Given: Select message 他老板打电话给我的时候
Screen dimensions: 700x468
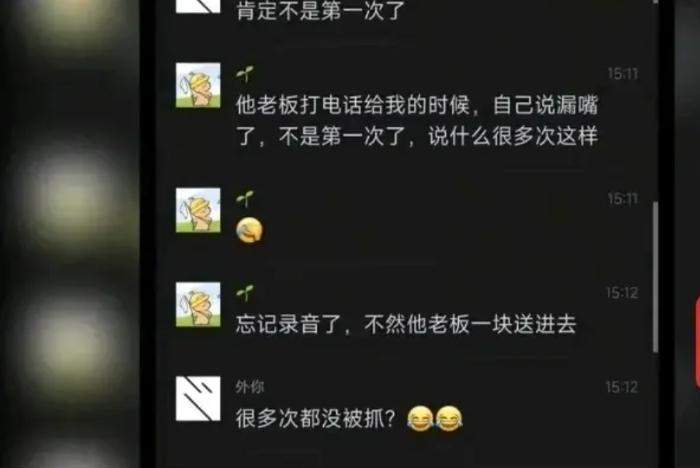Looking at the screenshot, I should coord(417,121).
